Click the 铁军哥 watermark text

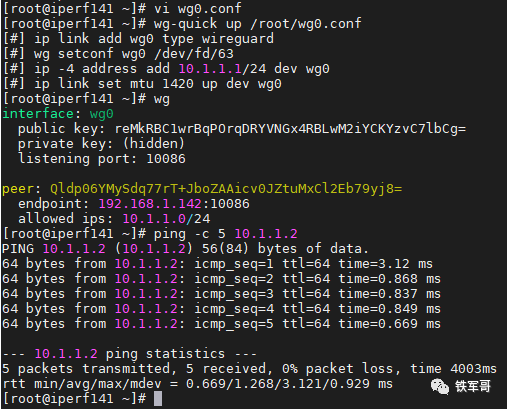tap(473, 387)
